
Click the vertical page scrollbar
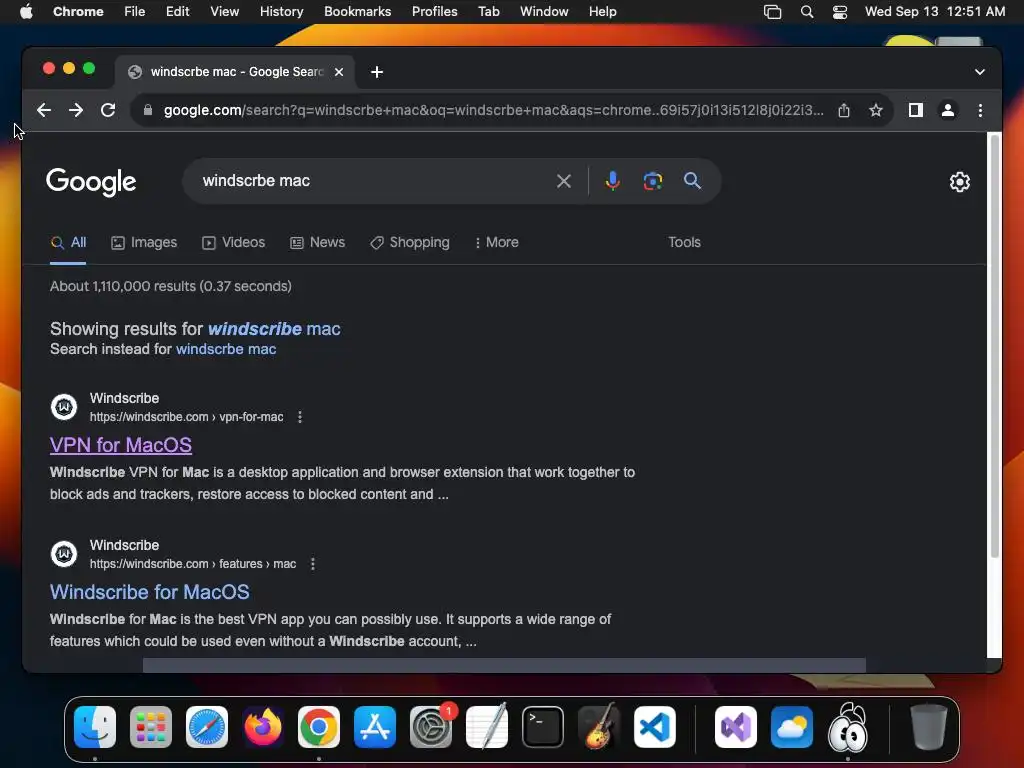pyautogui.click(x=994, y=346)
